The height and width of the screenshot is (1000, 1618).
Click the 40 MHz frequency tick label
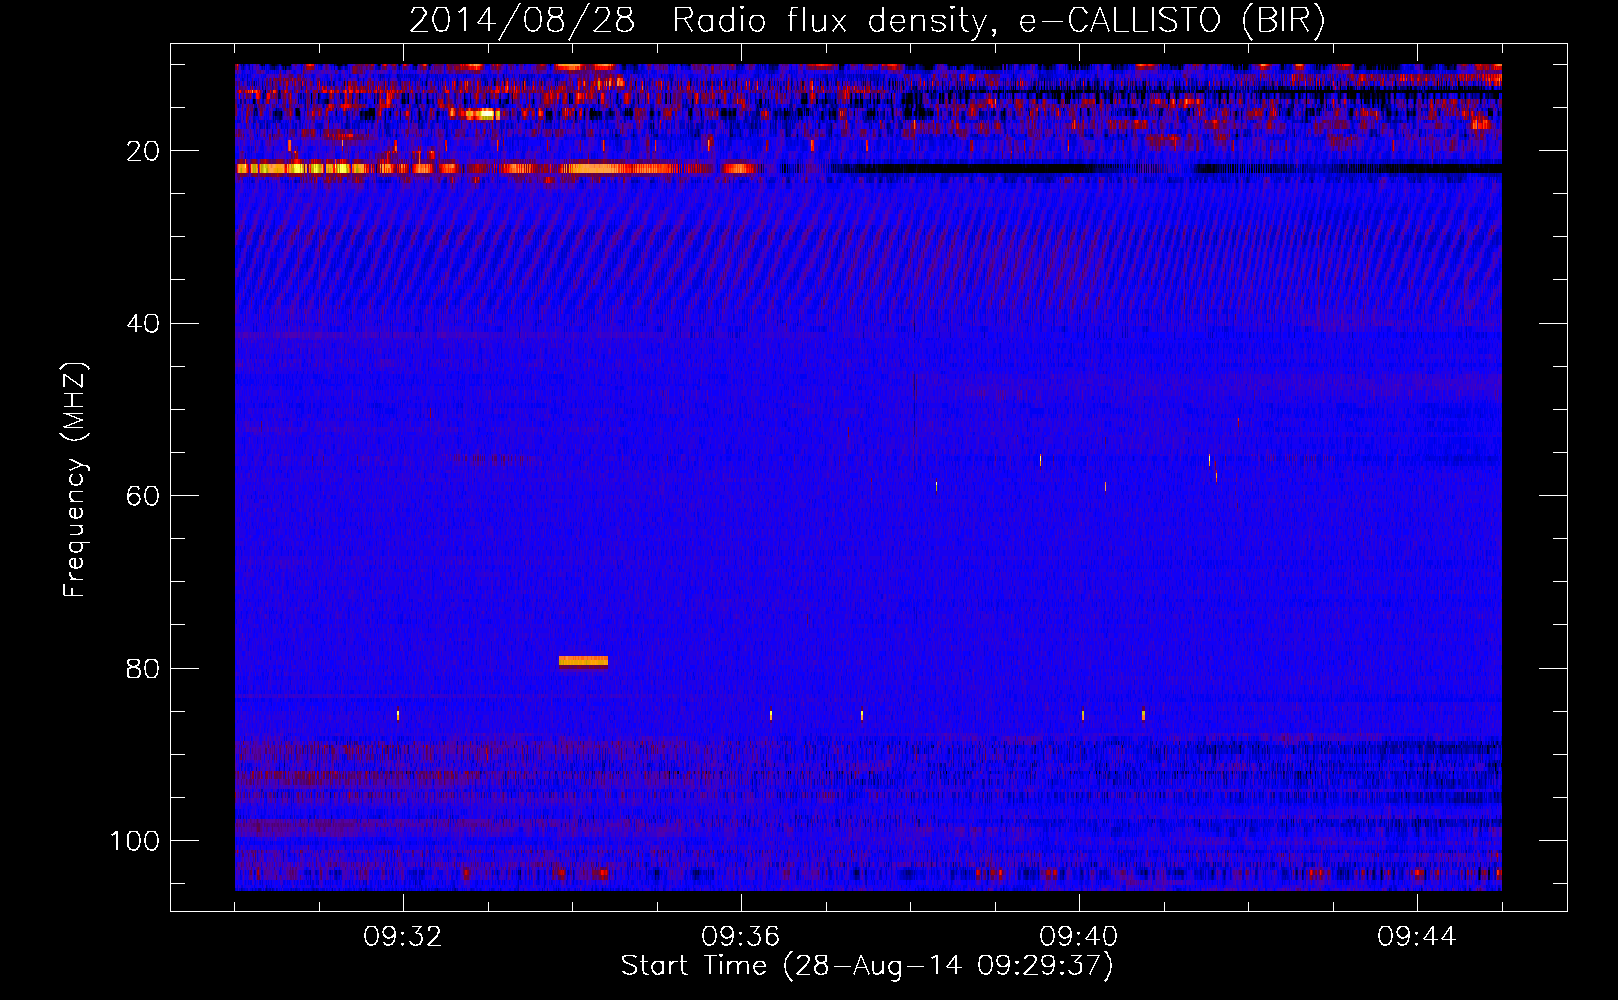tap(143, 324)
